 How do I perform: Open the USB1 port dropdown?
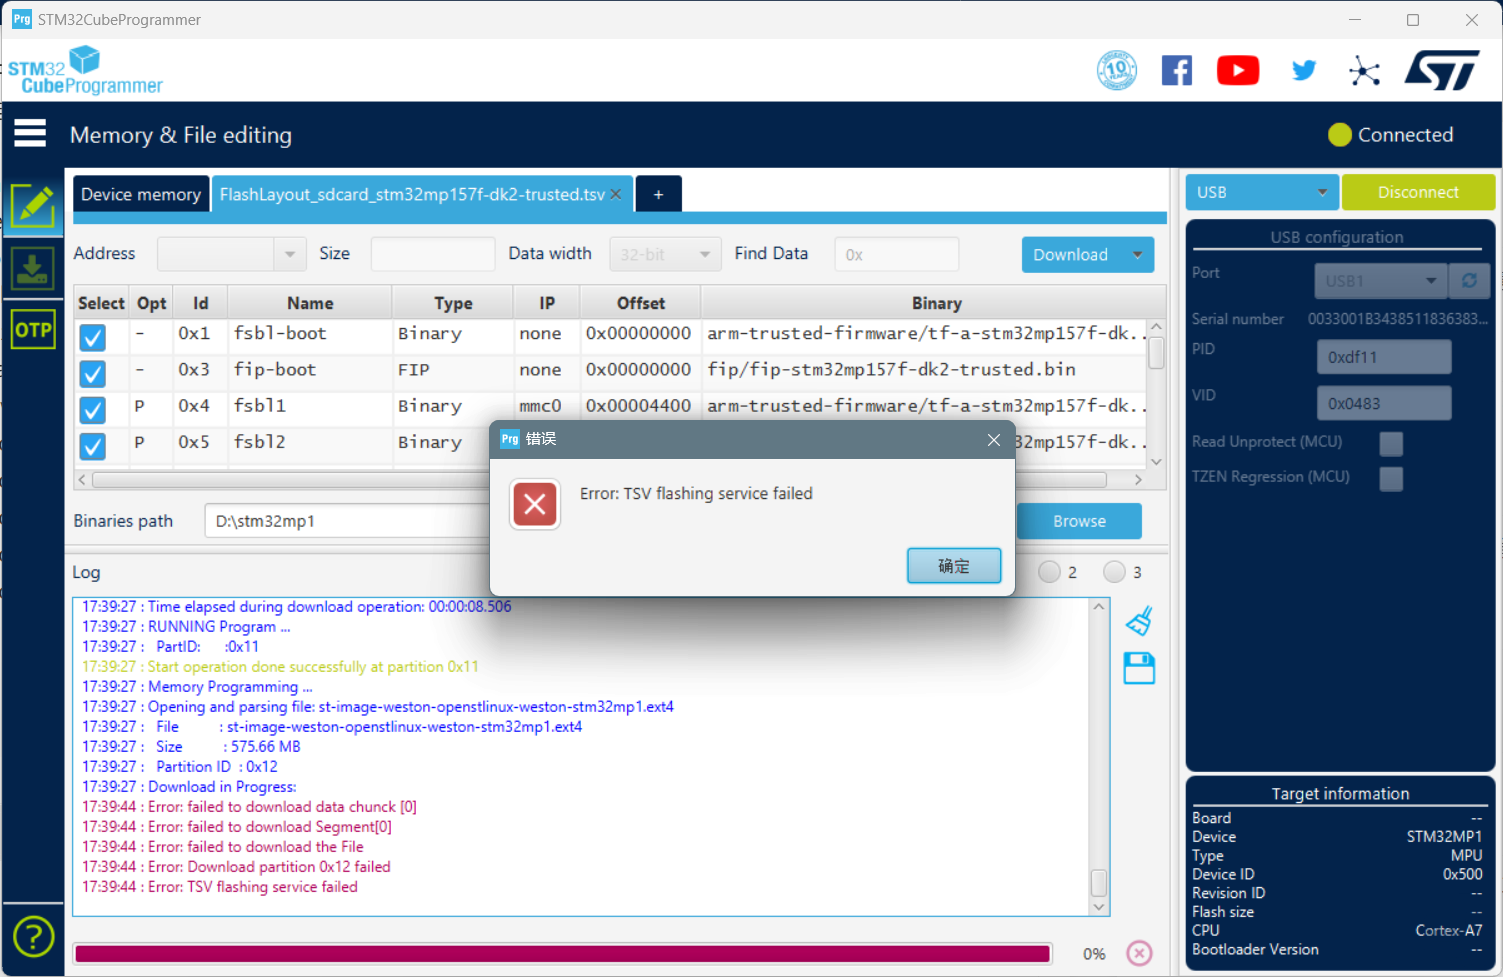(x=1381, y=281)
